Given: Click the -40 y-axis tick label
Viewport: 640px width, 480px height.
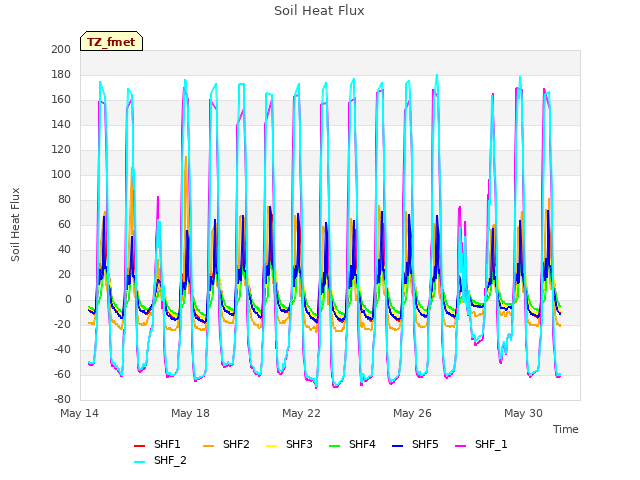Looking at the screenshot, I should coord(62,349).
